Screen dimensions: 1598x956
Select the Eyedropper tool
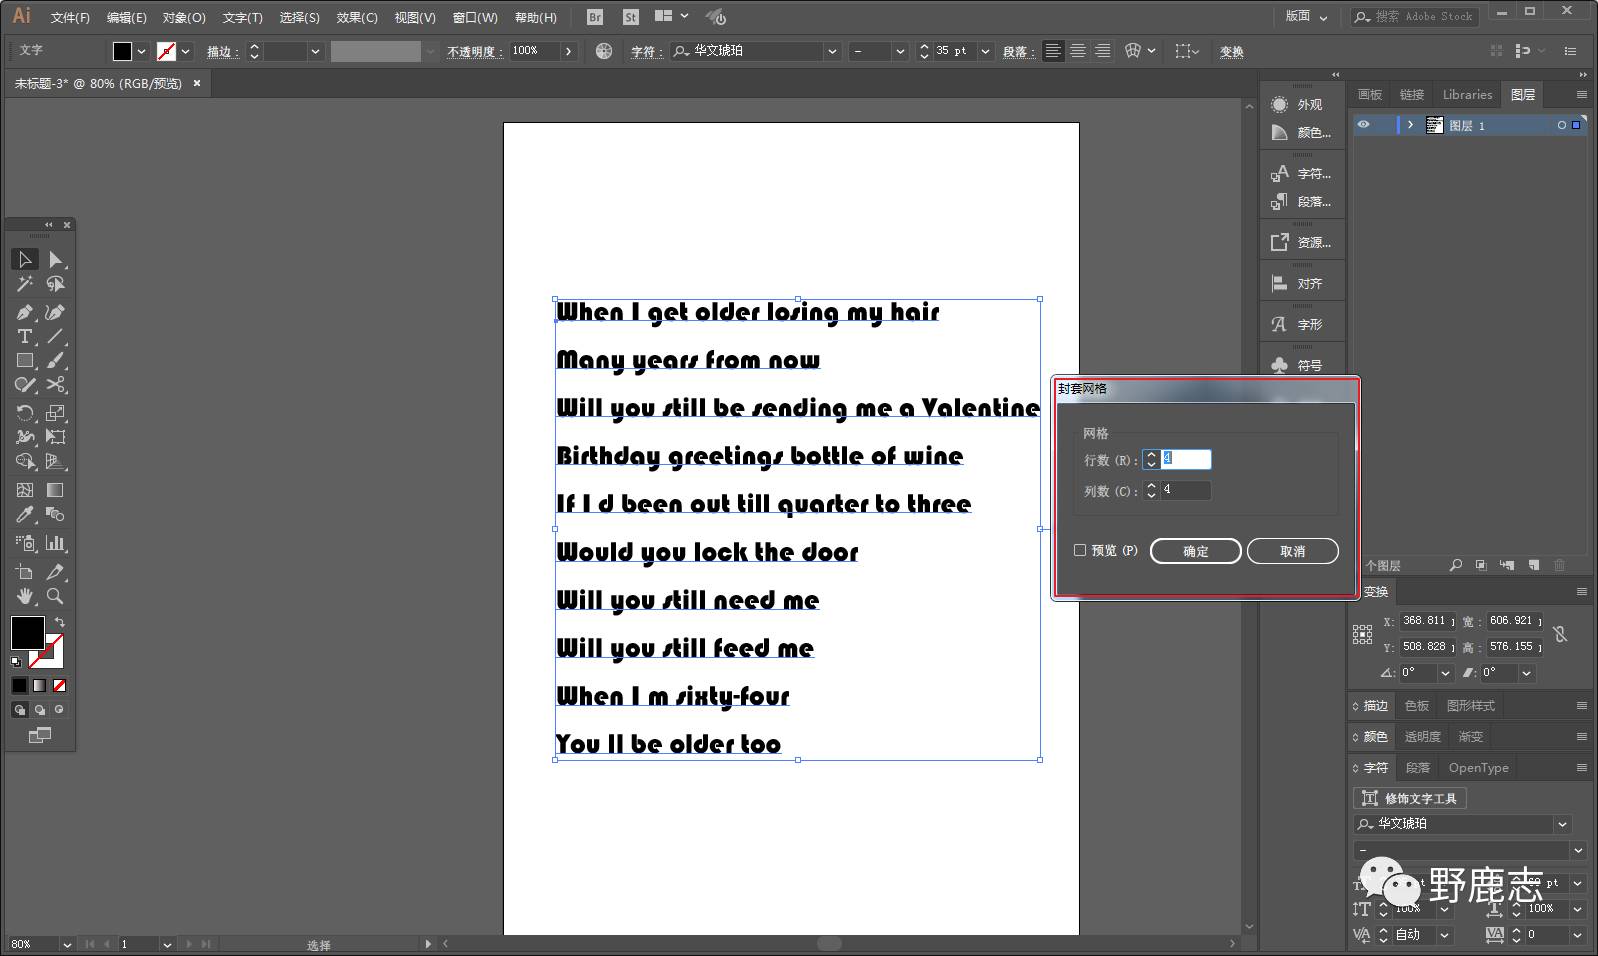[x=25, y=515]
